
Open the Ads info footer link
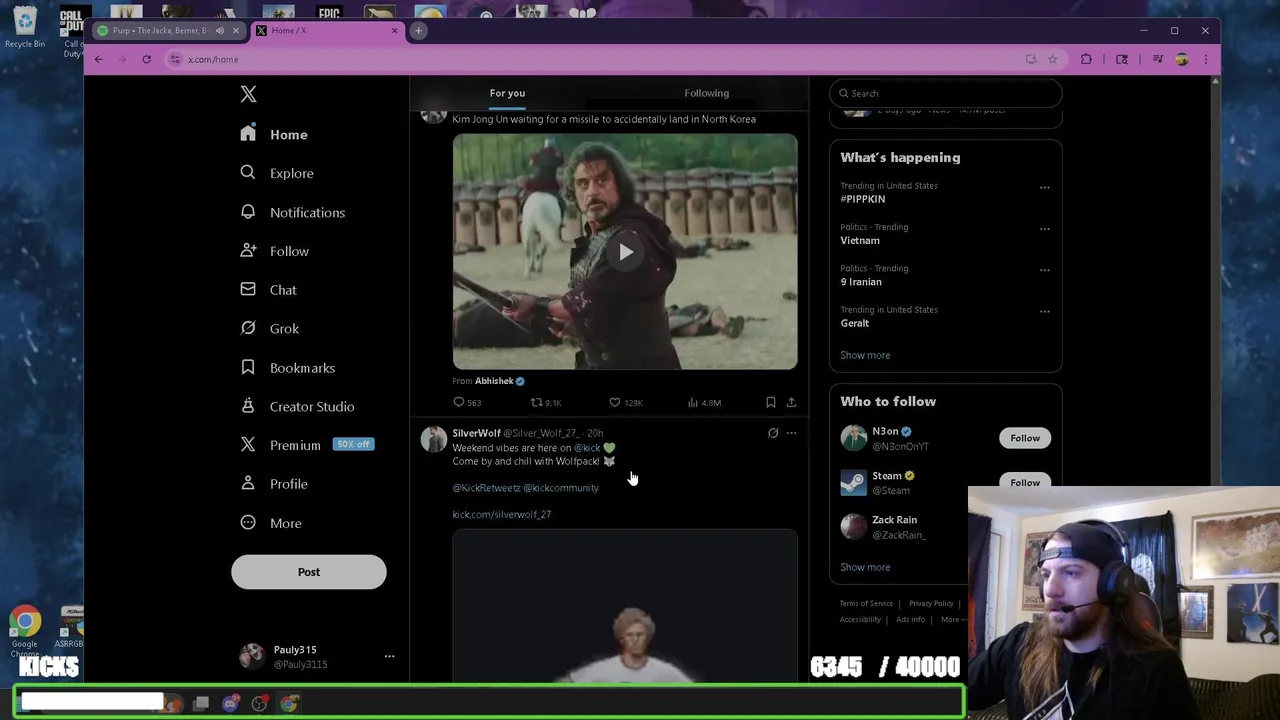910,619
